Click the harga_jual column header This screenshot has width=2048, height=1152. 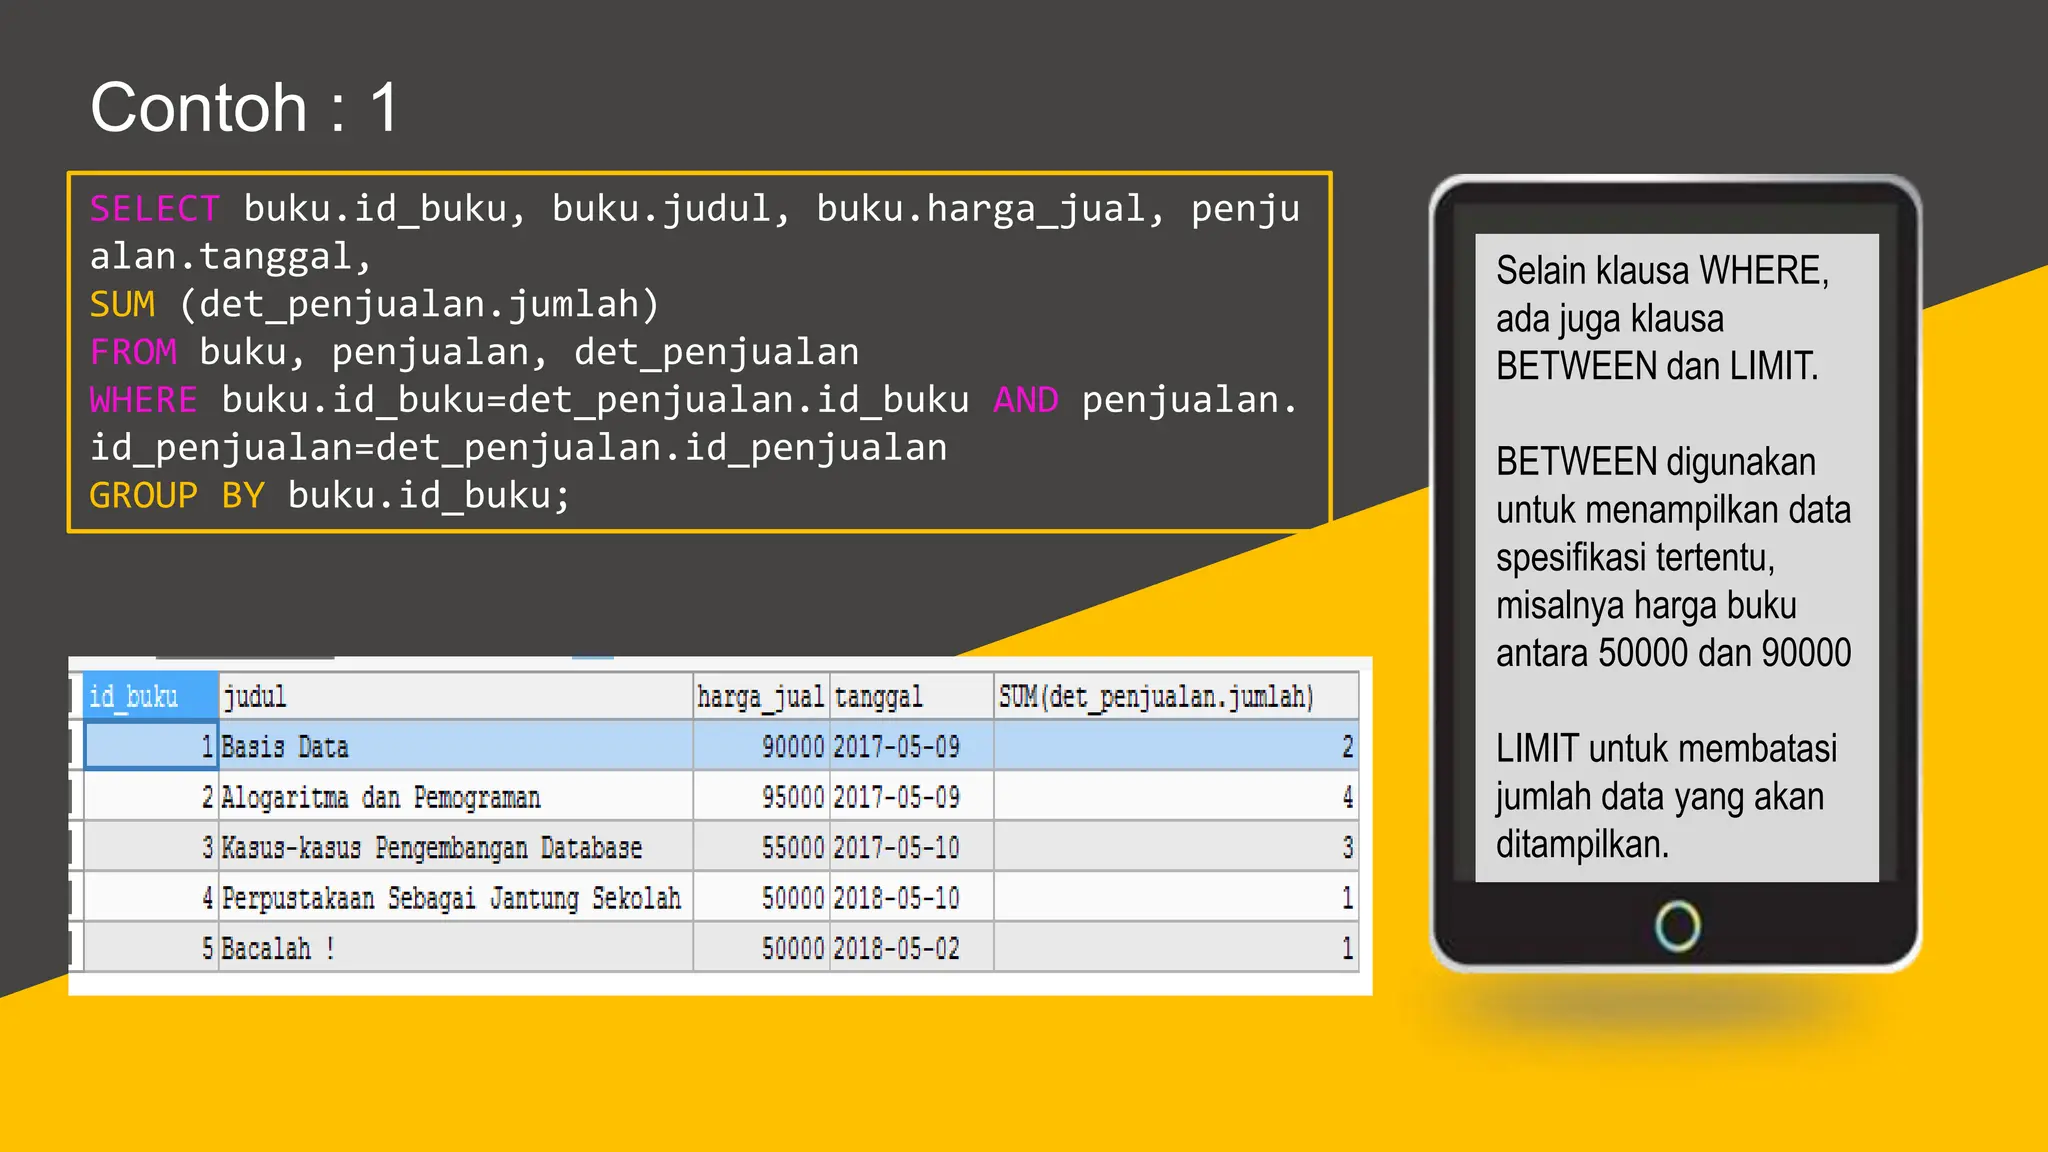pyautogui.click(x=761, y=696)
